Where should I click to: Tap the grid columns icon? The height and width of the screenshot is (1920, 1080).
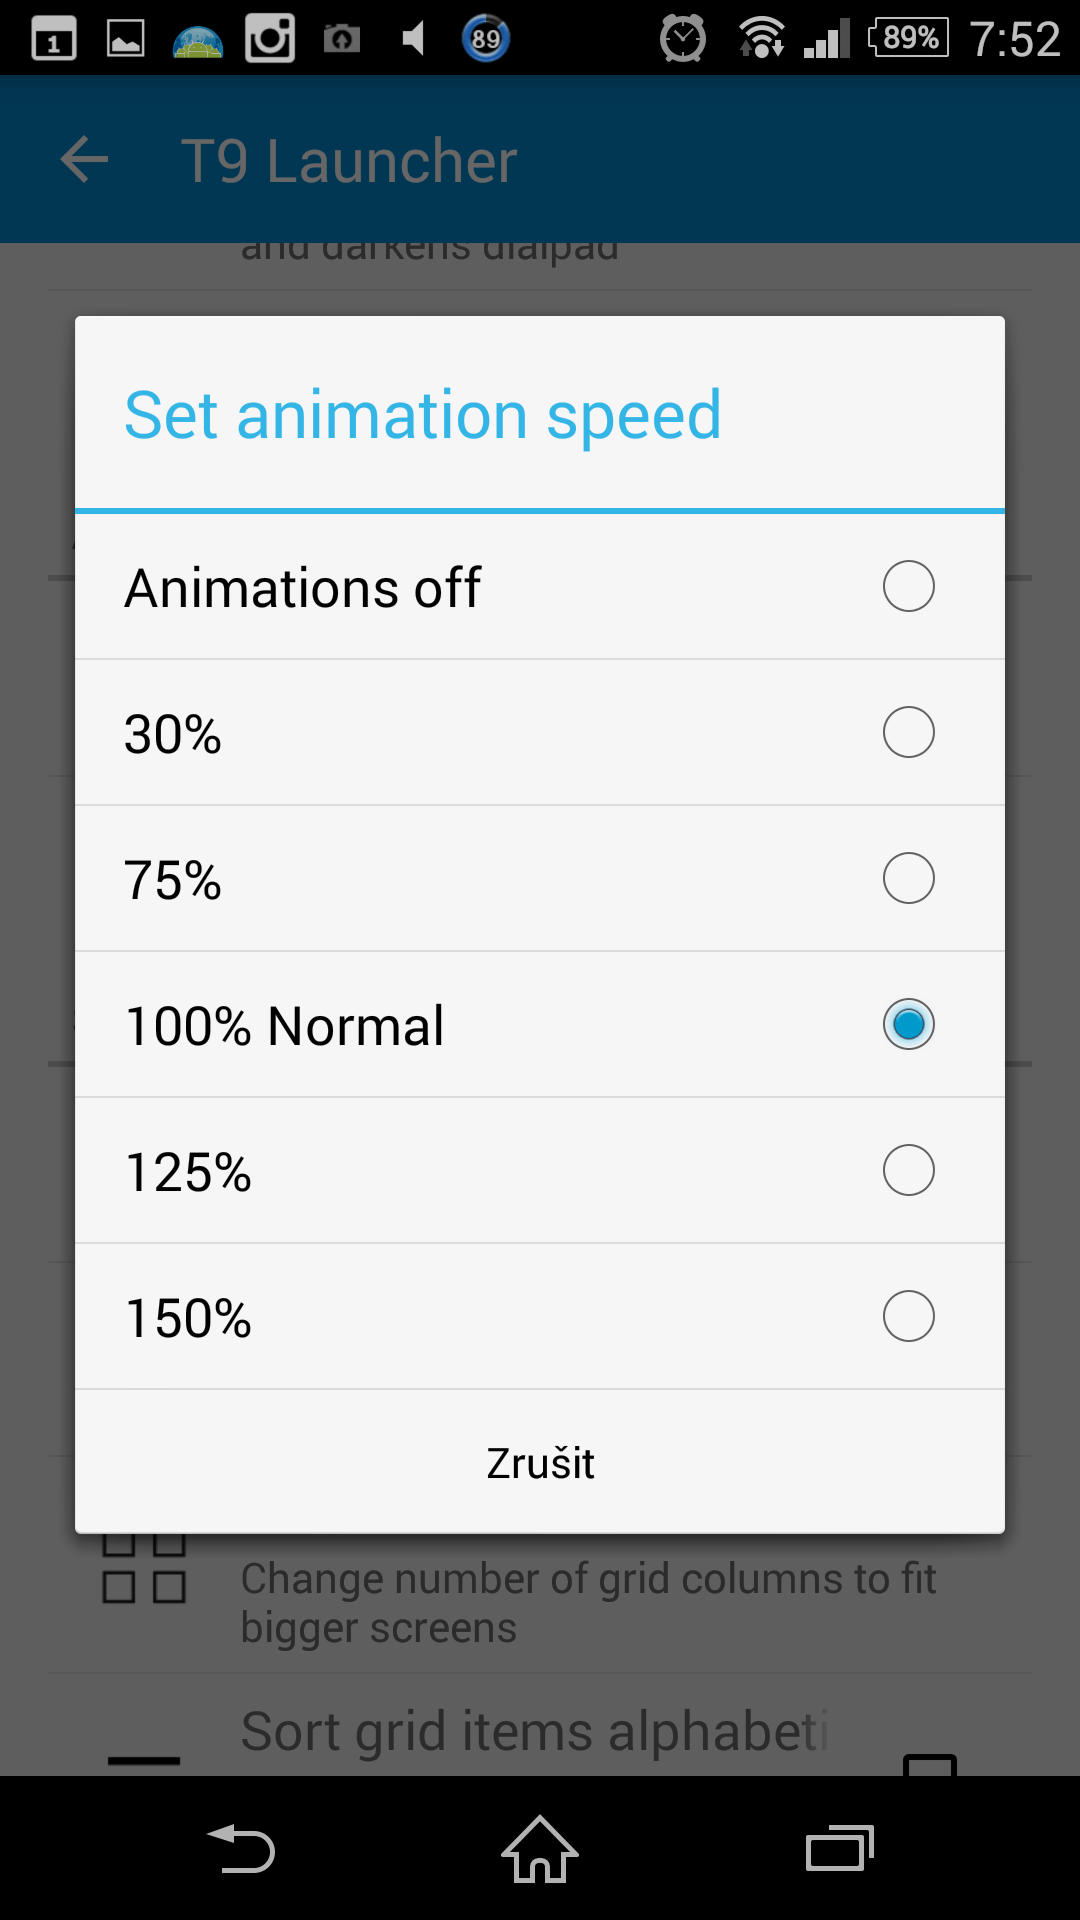pos(144,1572)
